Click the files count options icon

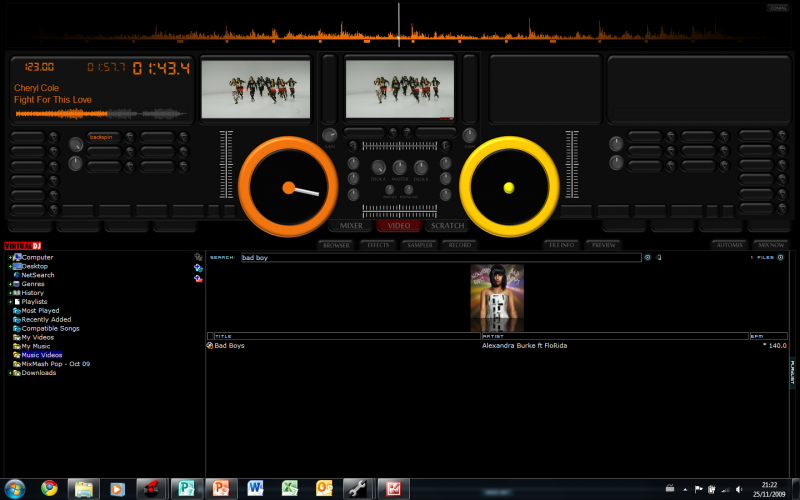pyautogui.click(x=781, y=258)
